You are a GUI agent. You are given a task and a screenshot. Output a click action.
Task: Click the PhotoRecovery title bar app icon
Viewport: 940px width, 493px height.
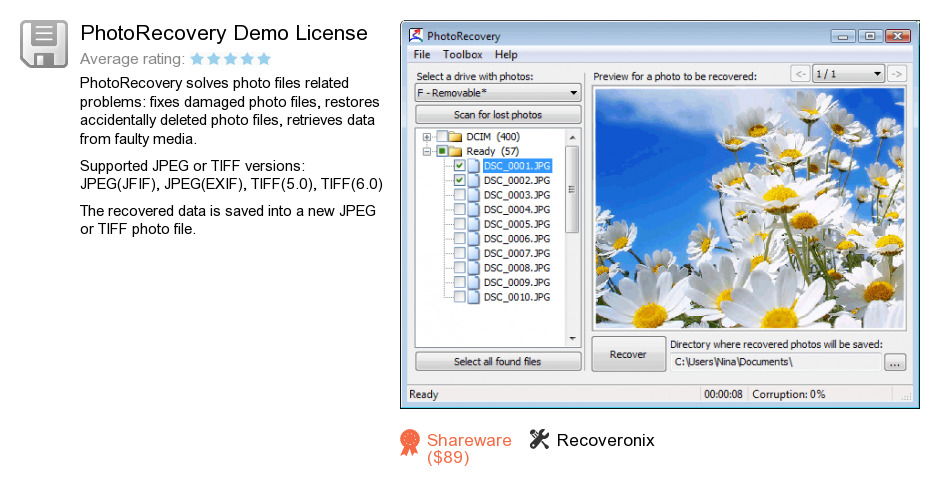point(415,35)
